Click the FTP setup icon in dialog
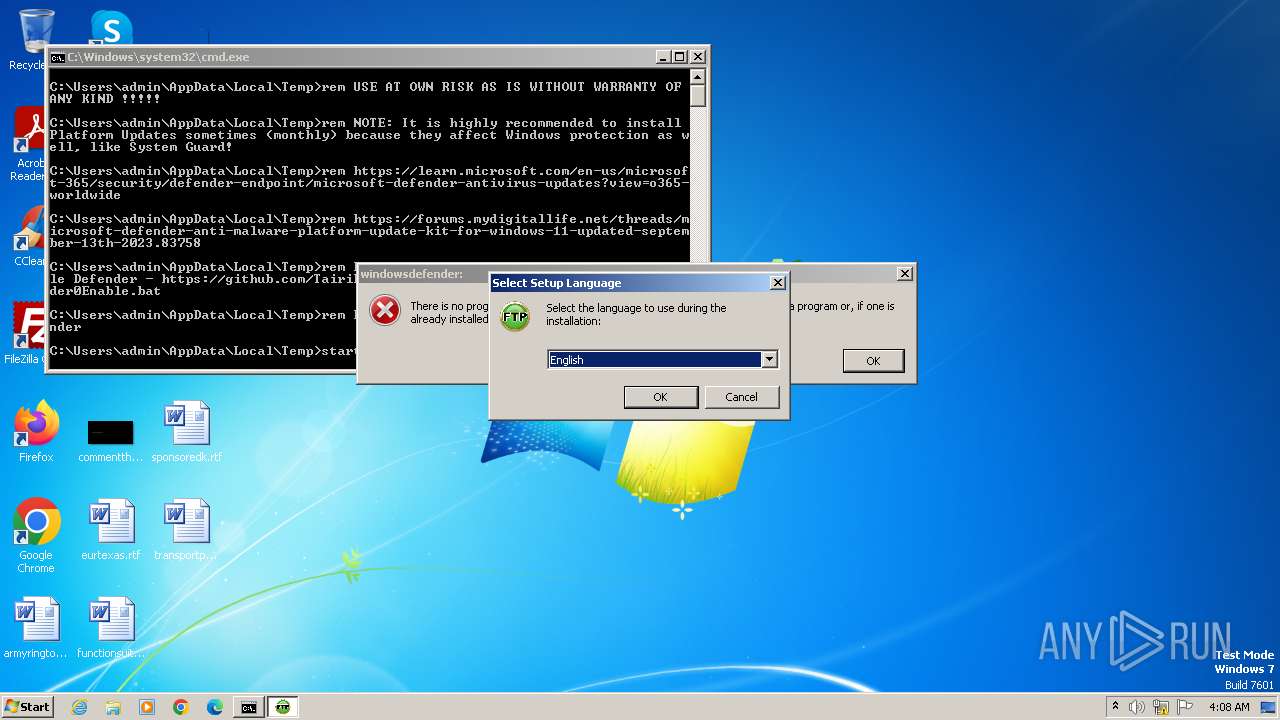The height and width of the screenshot is (720, 1280). pos(515,317)
